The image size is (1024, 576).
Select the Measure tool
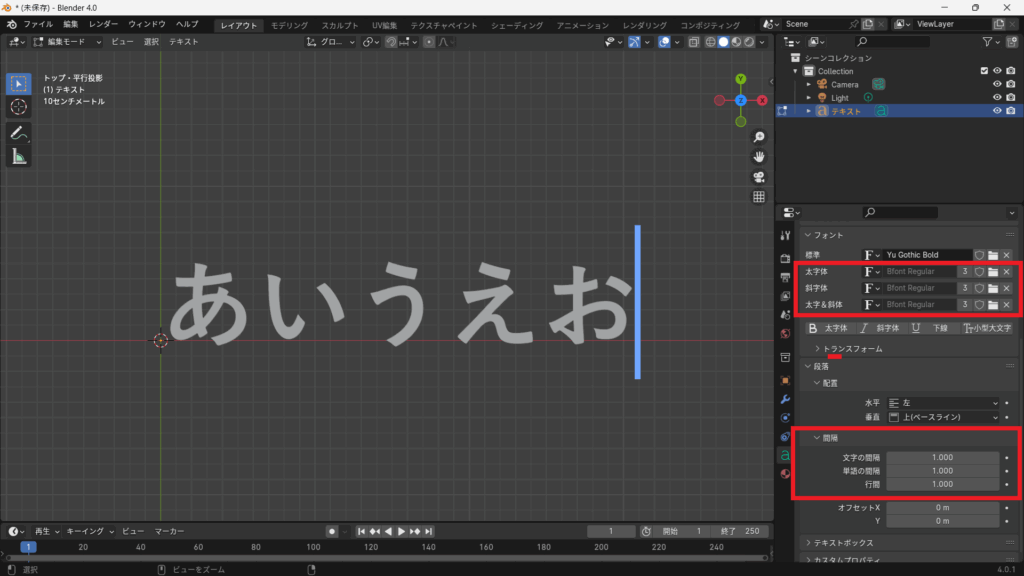[x=19, y=156]
